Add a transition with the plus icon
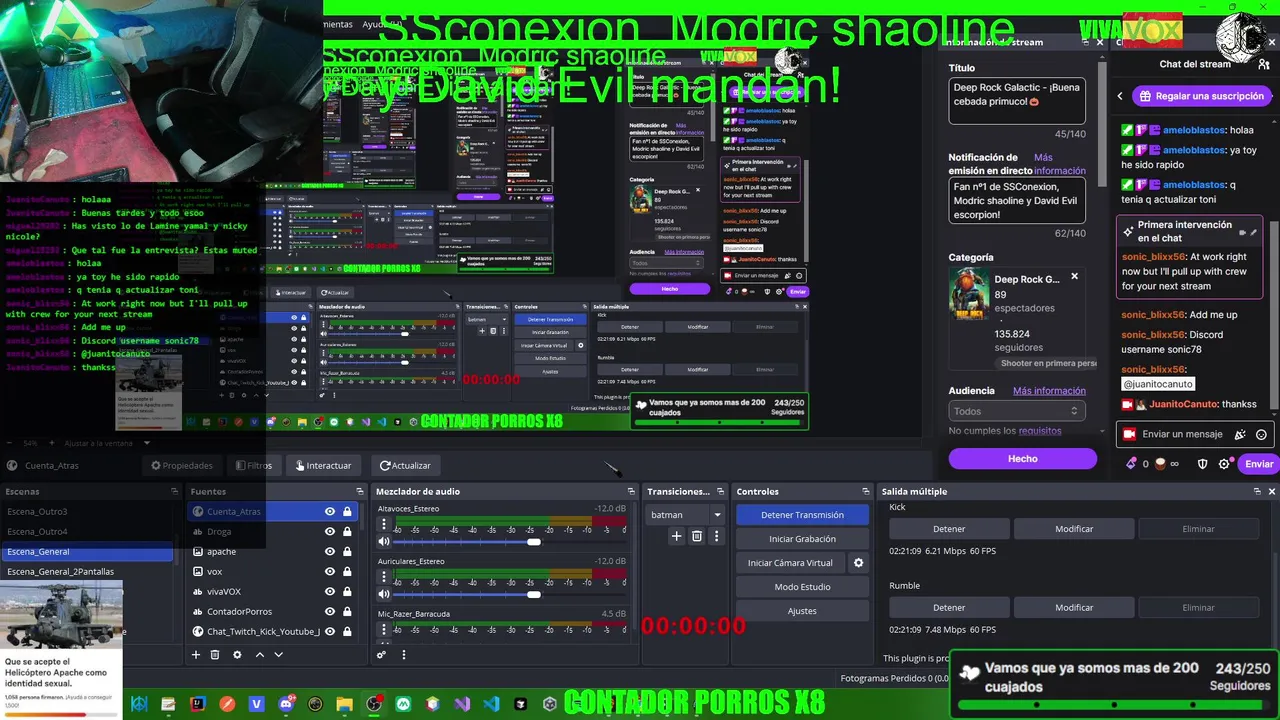Screen dimensions: 1280x720 coord(676,536)
